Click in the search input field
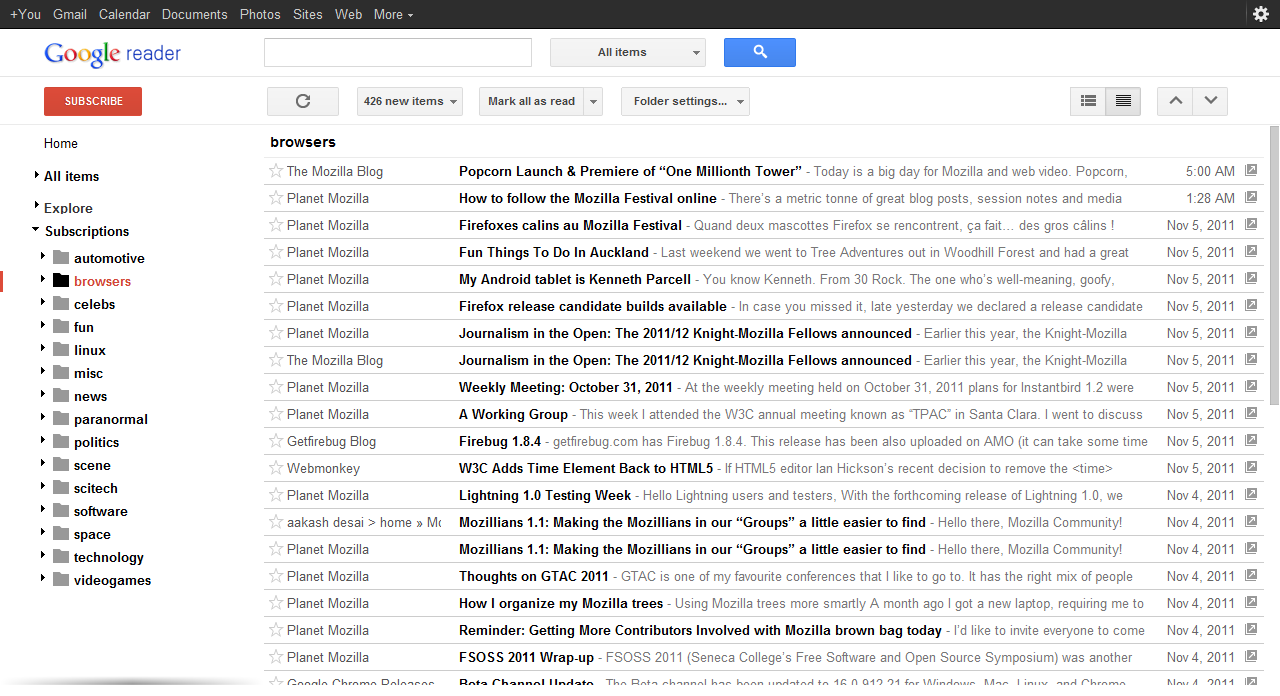The width and height of the screenshot is (1280, 696). click(x=398, y=52)
